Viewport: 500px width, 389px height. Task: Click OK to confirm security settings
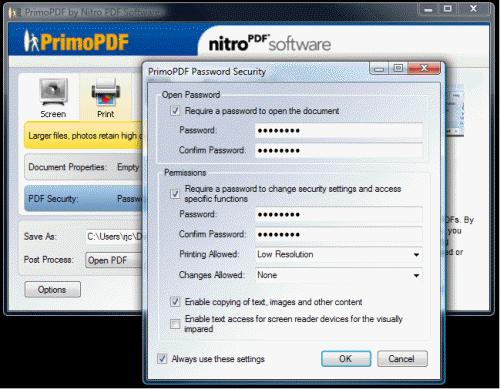coord(346,359)
